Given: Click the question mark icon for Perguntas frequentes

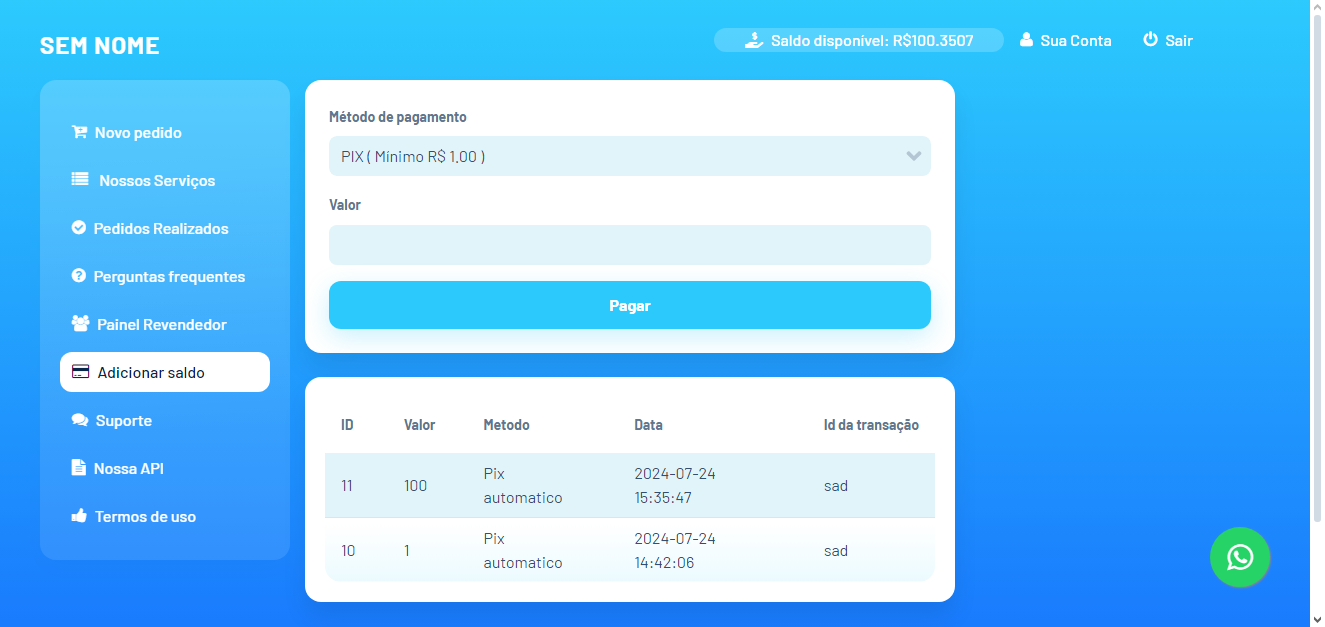Looking at the screenshot, I should pyautogui.click(x=79, y=276).
